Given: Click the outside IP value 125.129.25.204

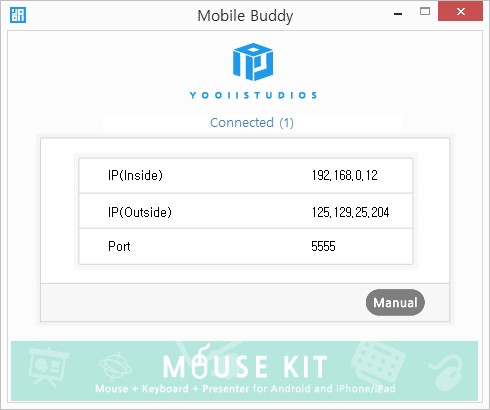Looking at the screenshot, I should point(350,212).
